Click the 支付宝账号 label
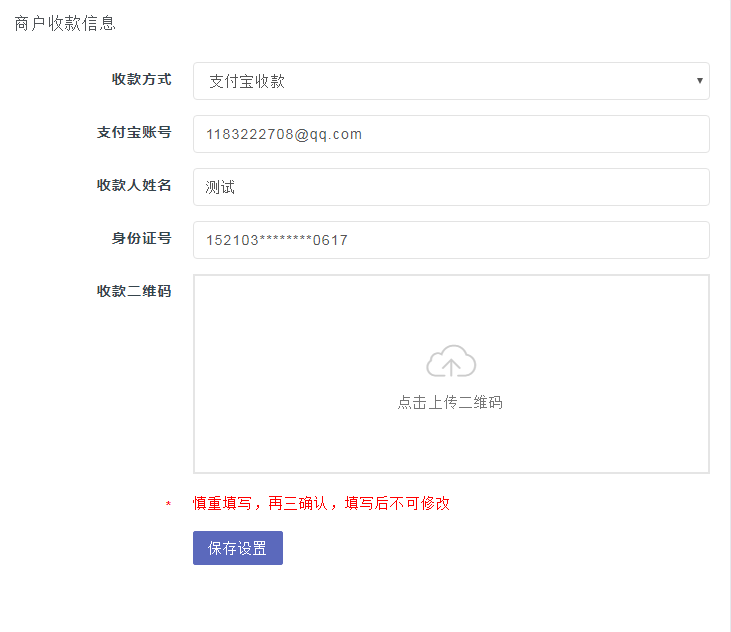 [134, 132]
